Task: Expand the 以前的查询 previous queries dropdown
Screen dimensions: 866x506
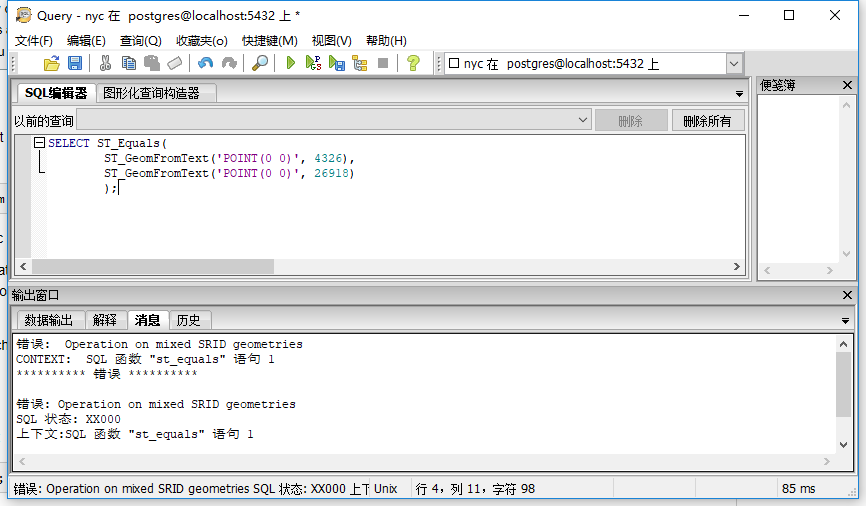Action: (x=583, y=120)
